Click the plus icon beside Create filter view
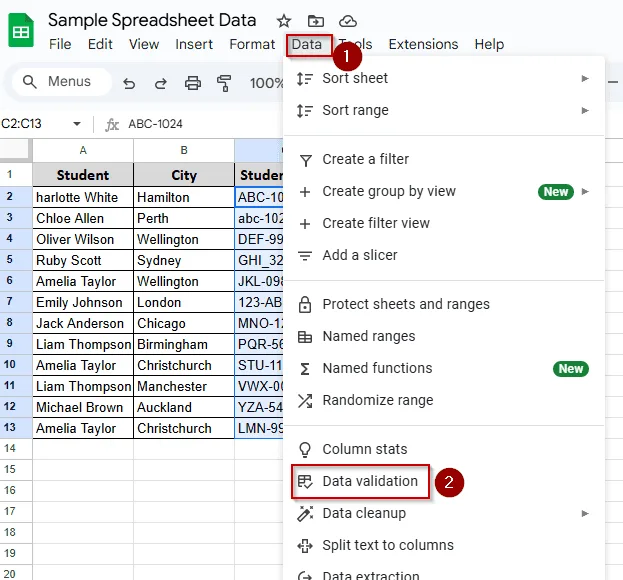Image resolution: width=623 pixels, height=580 pixels. (x=305, y=224)
